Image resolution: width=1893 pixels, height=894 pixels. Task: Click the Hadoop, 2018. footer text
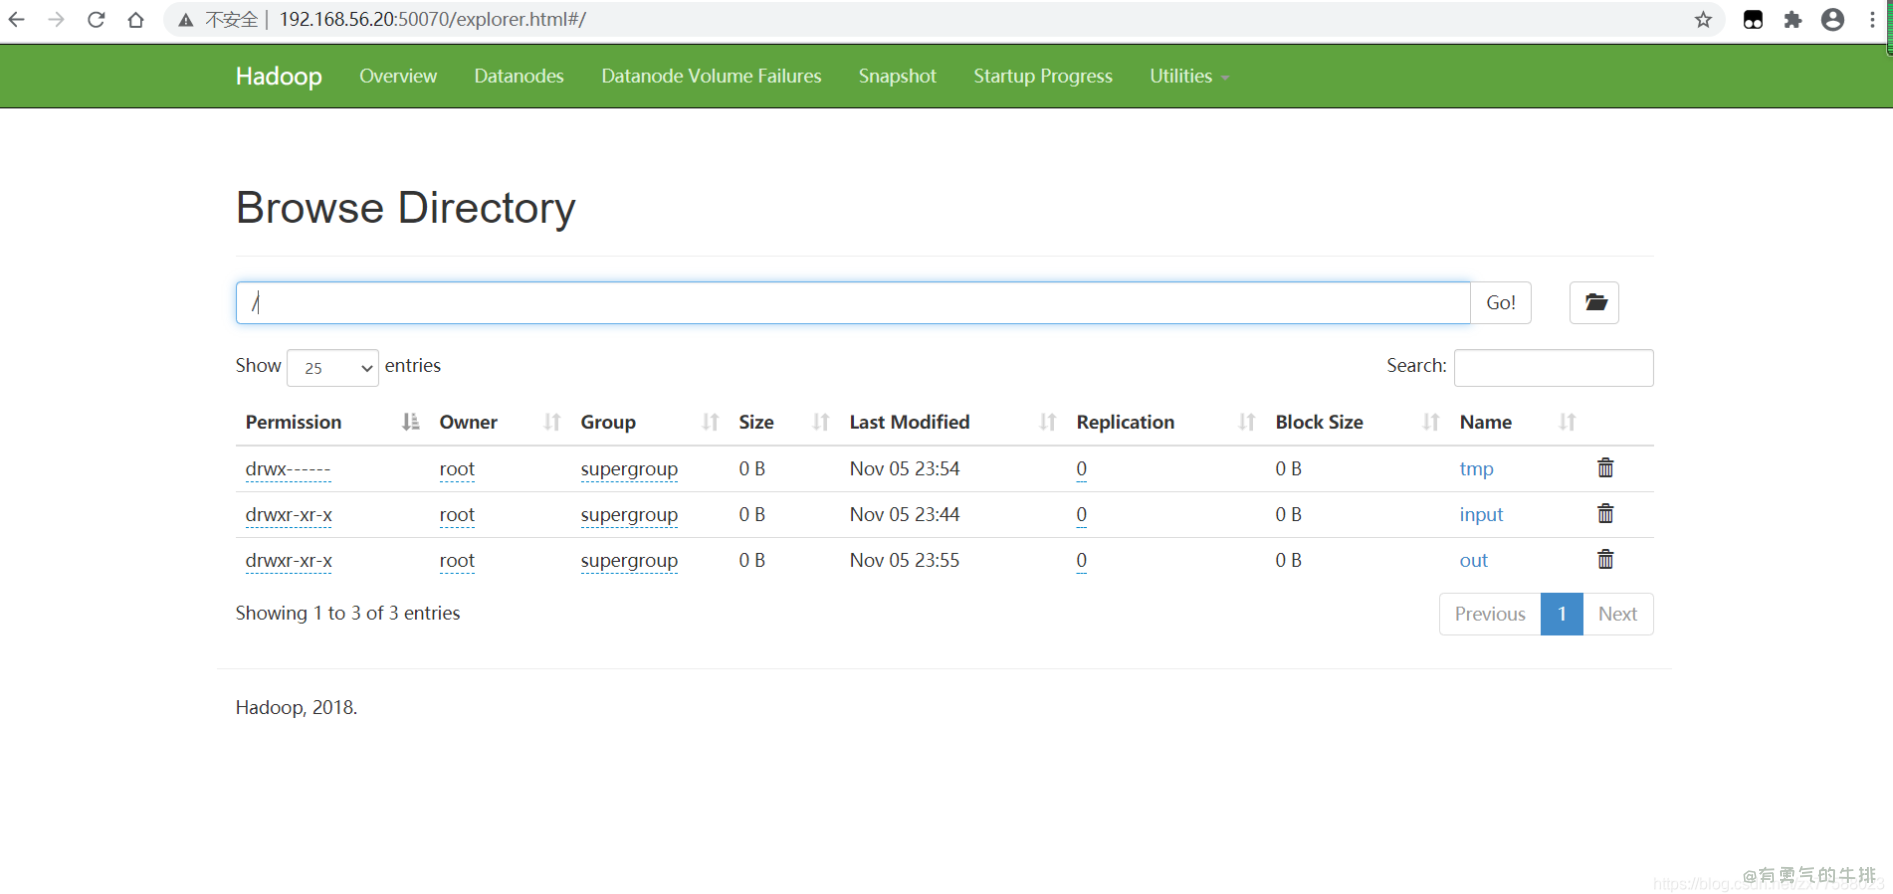(296, 707)
